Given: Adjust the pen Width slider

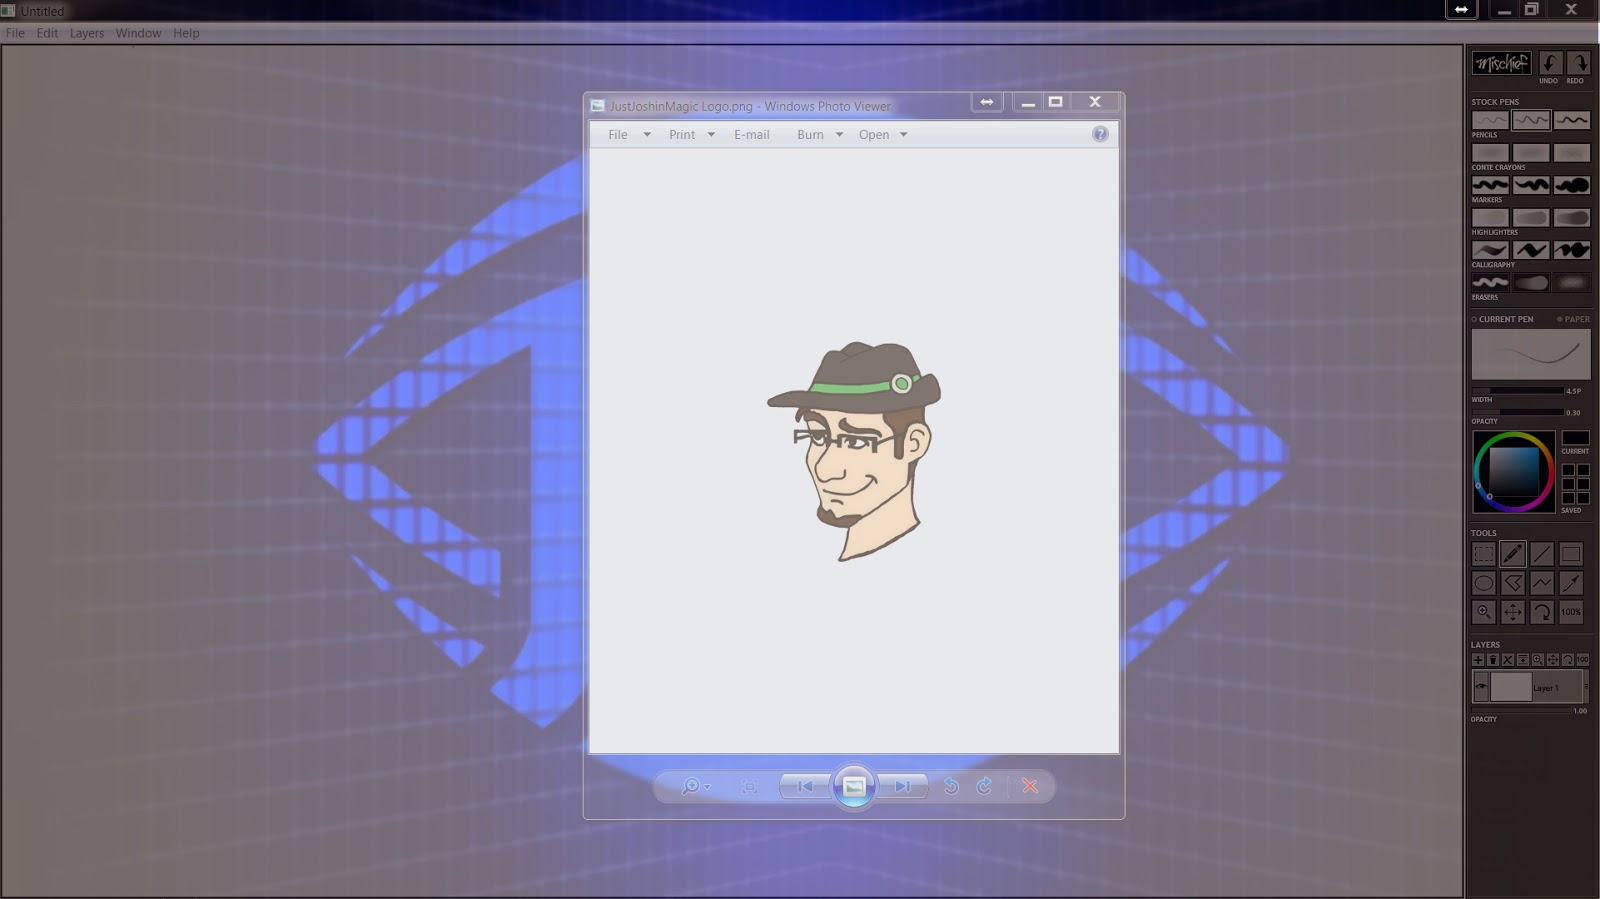Looking at the screenshot, I should coord(1518,391).
